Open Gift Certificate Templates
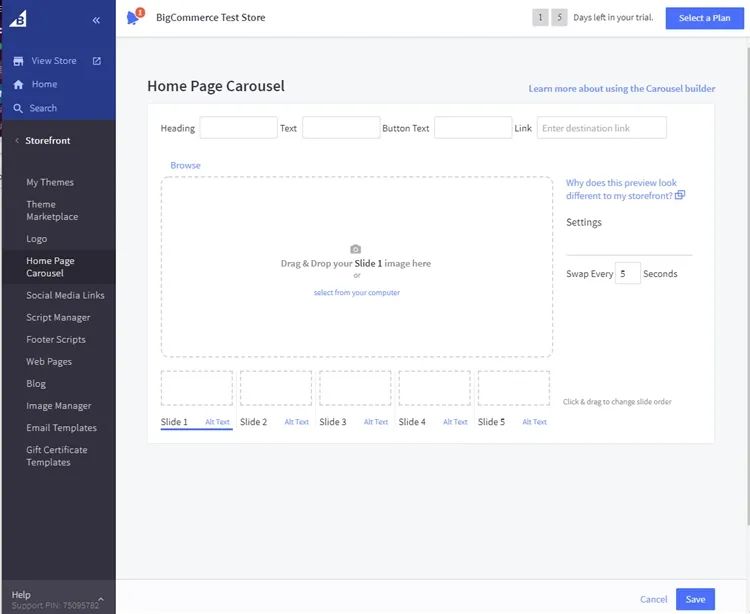The image size is (750, 614). (56, 456)
